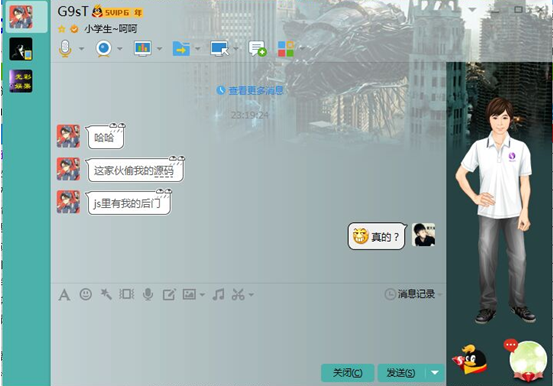The image size is (553, 386).
Task: Open the colorful apps grid icon
Action: click(286, 48)
